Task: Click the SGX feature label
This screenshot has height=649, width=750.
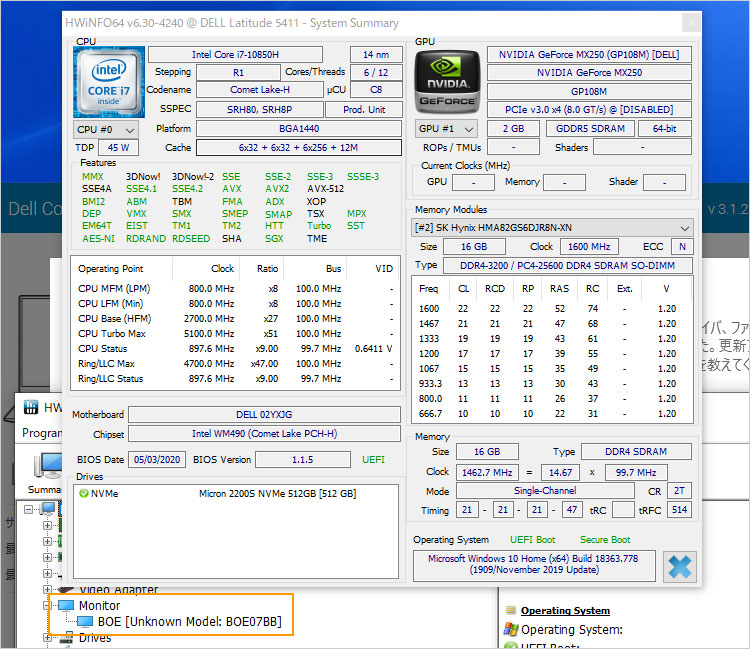Action: 274,239
